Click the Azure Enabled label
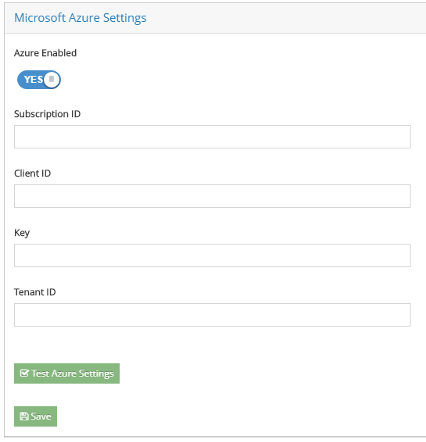The width and height of the screenshot is (426, 442). tap(45, 53)
